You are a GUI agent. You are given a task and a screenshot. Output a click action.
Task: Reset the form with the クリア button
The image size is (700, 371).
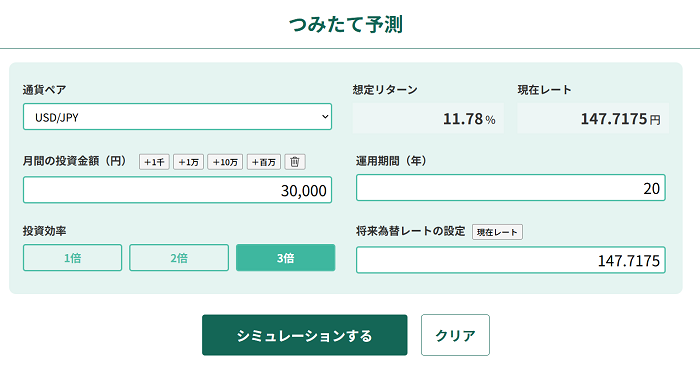tap(455, 335)
